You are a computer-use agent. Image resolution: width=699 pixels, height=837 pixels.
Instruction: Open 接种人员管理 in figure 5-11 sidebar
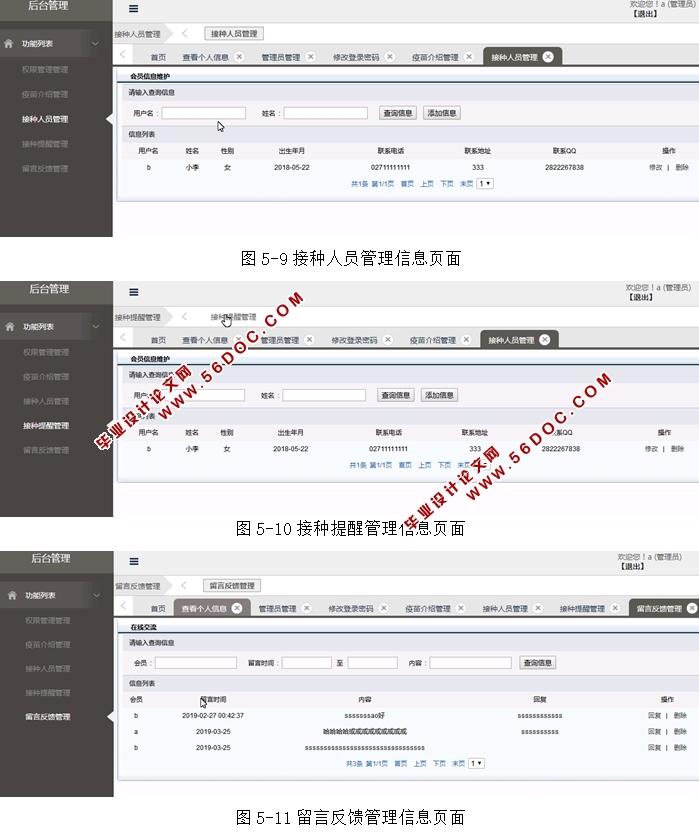coord(48,668)
